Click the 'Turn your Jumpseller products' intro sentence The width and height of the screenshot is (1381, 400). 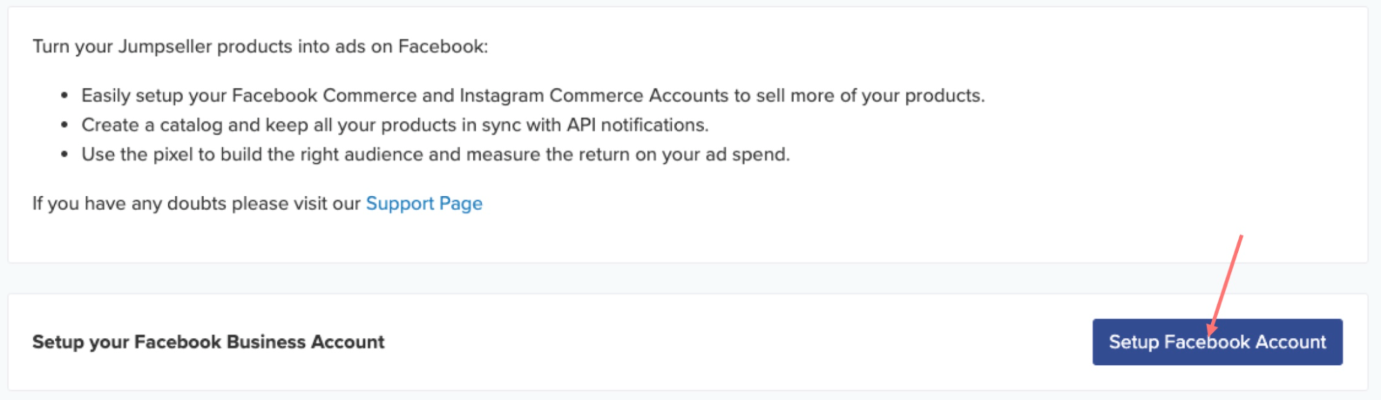click(x=260, y=47)
